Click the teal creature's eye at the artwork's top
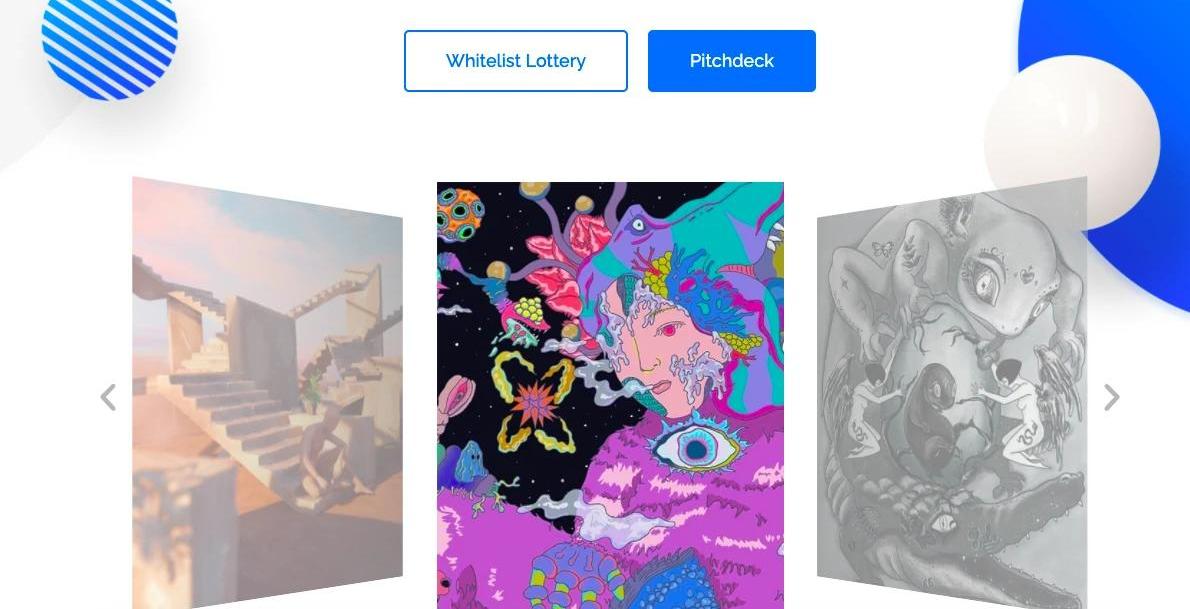The height and width of the screenshot is (609, 1190). pos(638,223)
